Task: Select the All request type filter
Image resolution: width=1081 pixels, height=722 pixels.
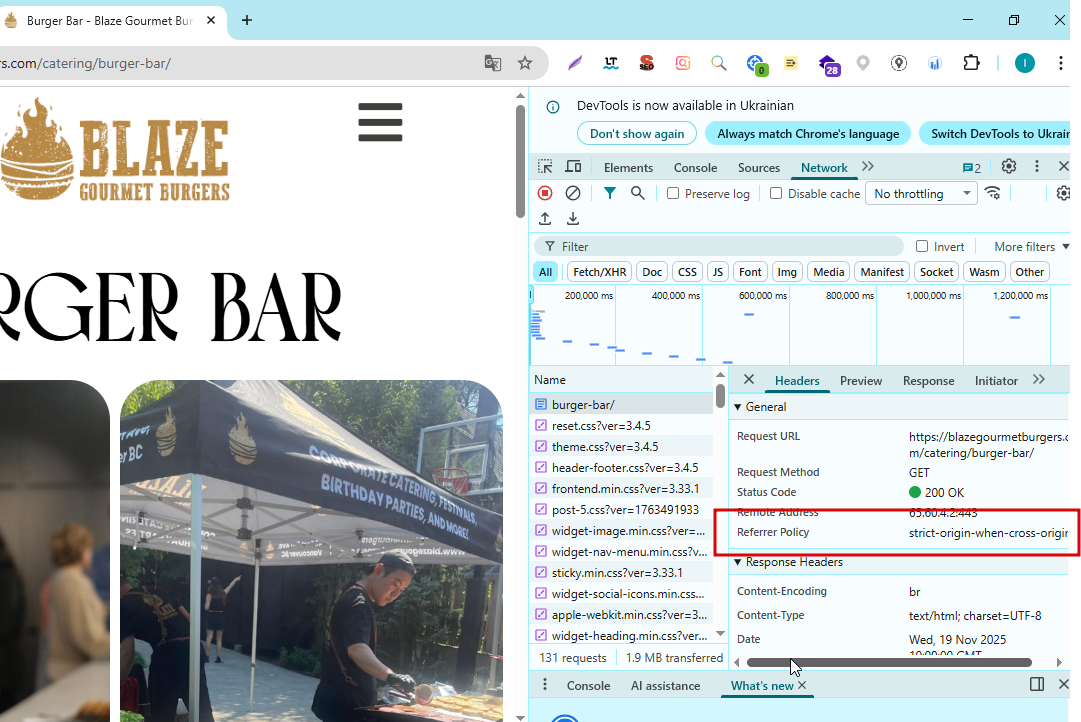Action: (545, 272)
